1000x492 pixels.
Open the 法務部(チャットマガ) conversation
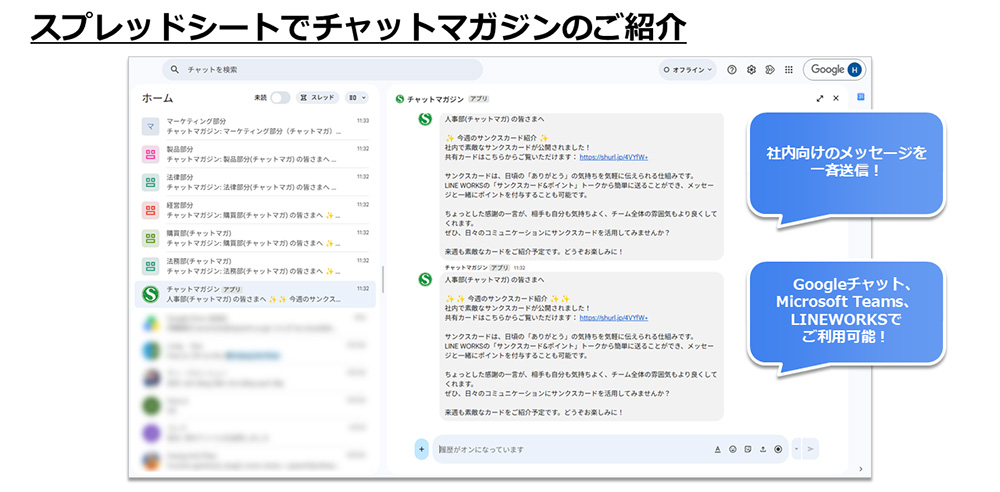tap(255, 266)
